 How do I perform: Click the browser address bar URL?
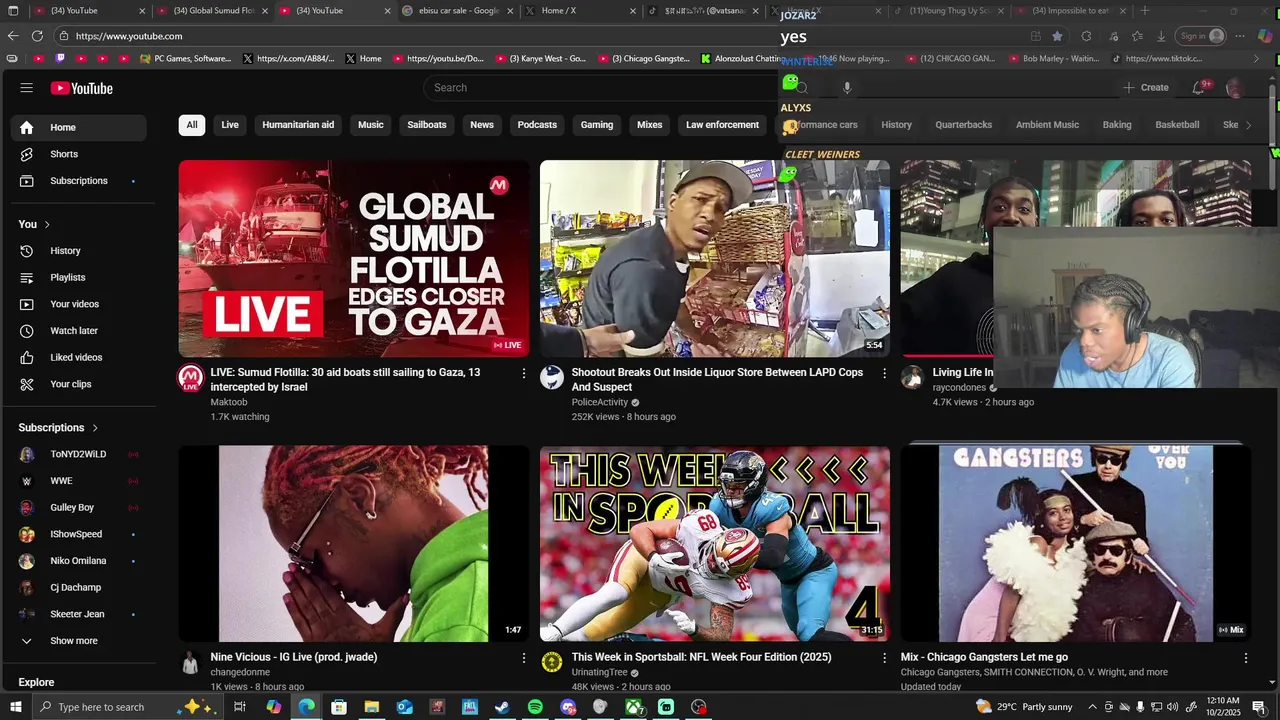point(129,36)
